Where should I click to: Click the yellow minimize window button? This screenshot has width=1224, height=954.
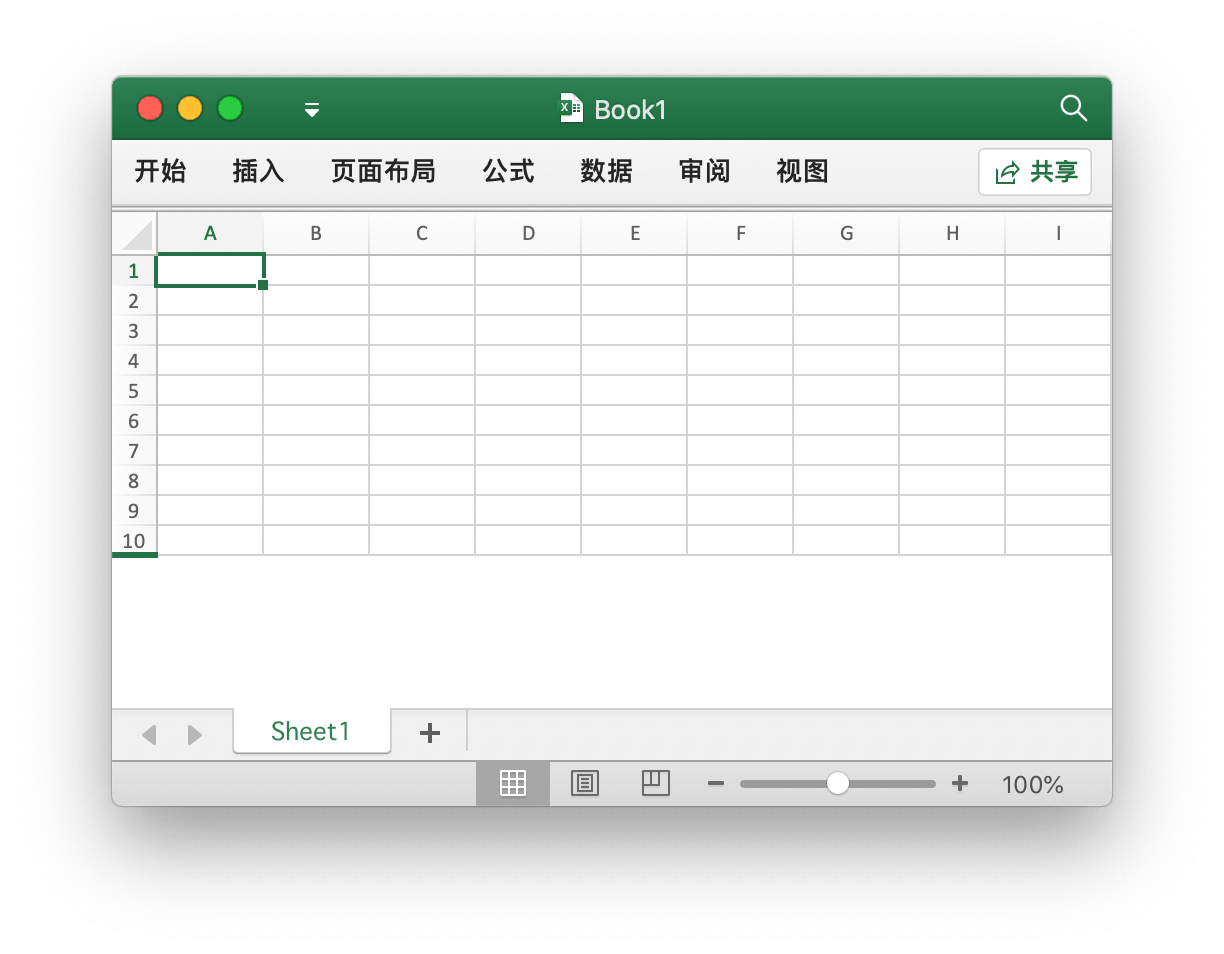[x=190, y=108]
